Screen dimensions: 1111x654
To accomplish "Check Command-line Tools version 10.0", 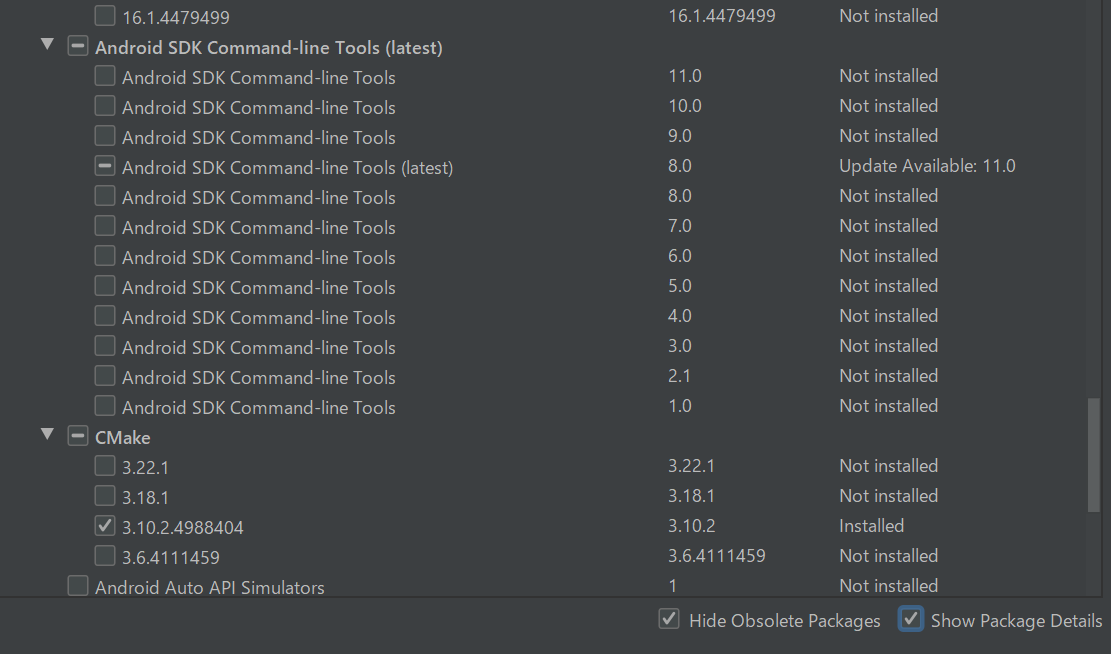I will [x=105, y=106].
